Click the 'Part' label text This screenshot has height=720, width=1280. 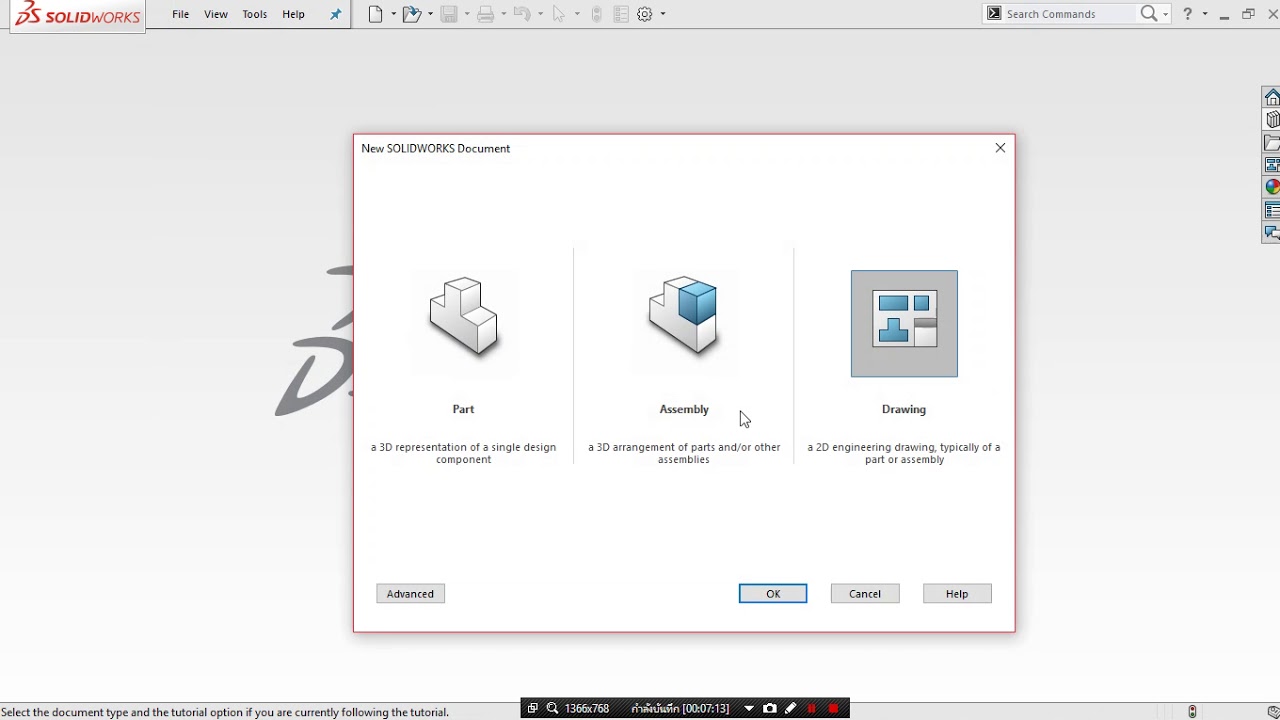pyautogui.click(x=463, y=409)
